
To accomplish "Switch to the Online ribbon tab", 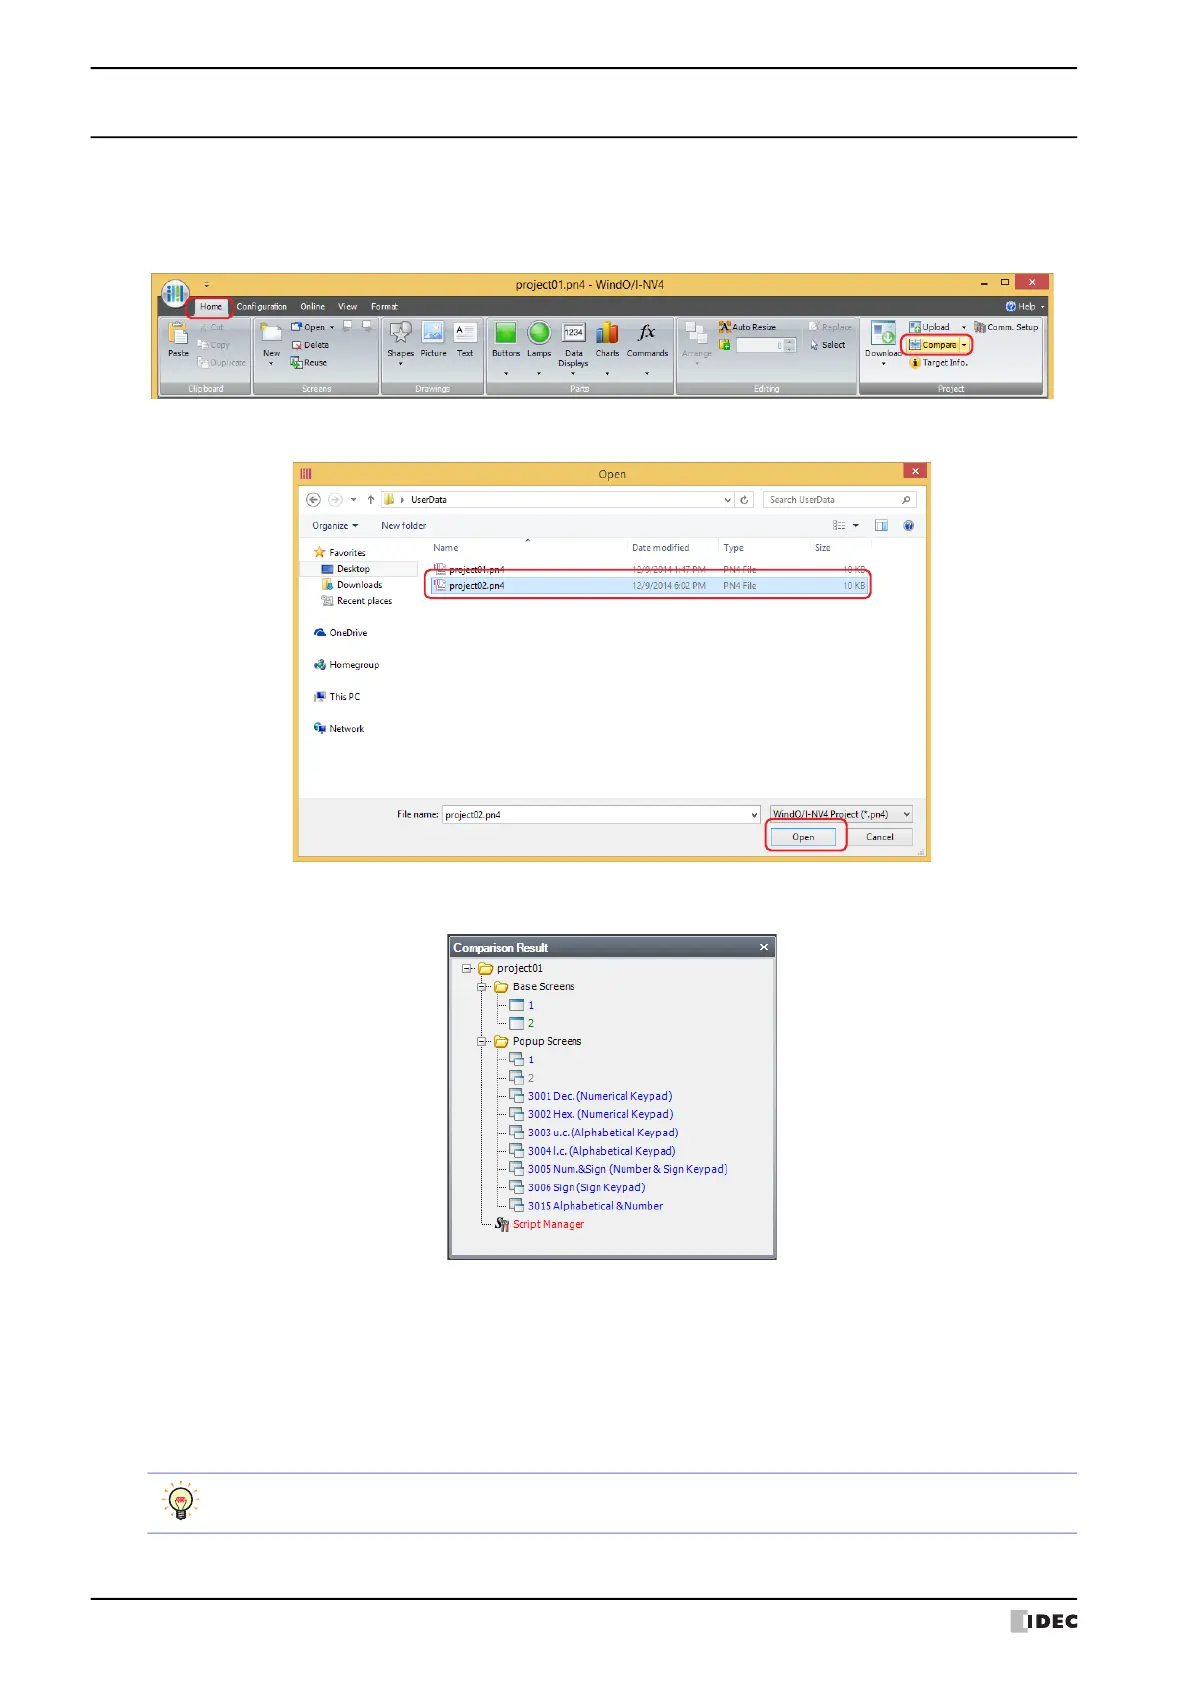I will (313, 307).
